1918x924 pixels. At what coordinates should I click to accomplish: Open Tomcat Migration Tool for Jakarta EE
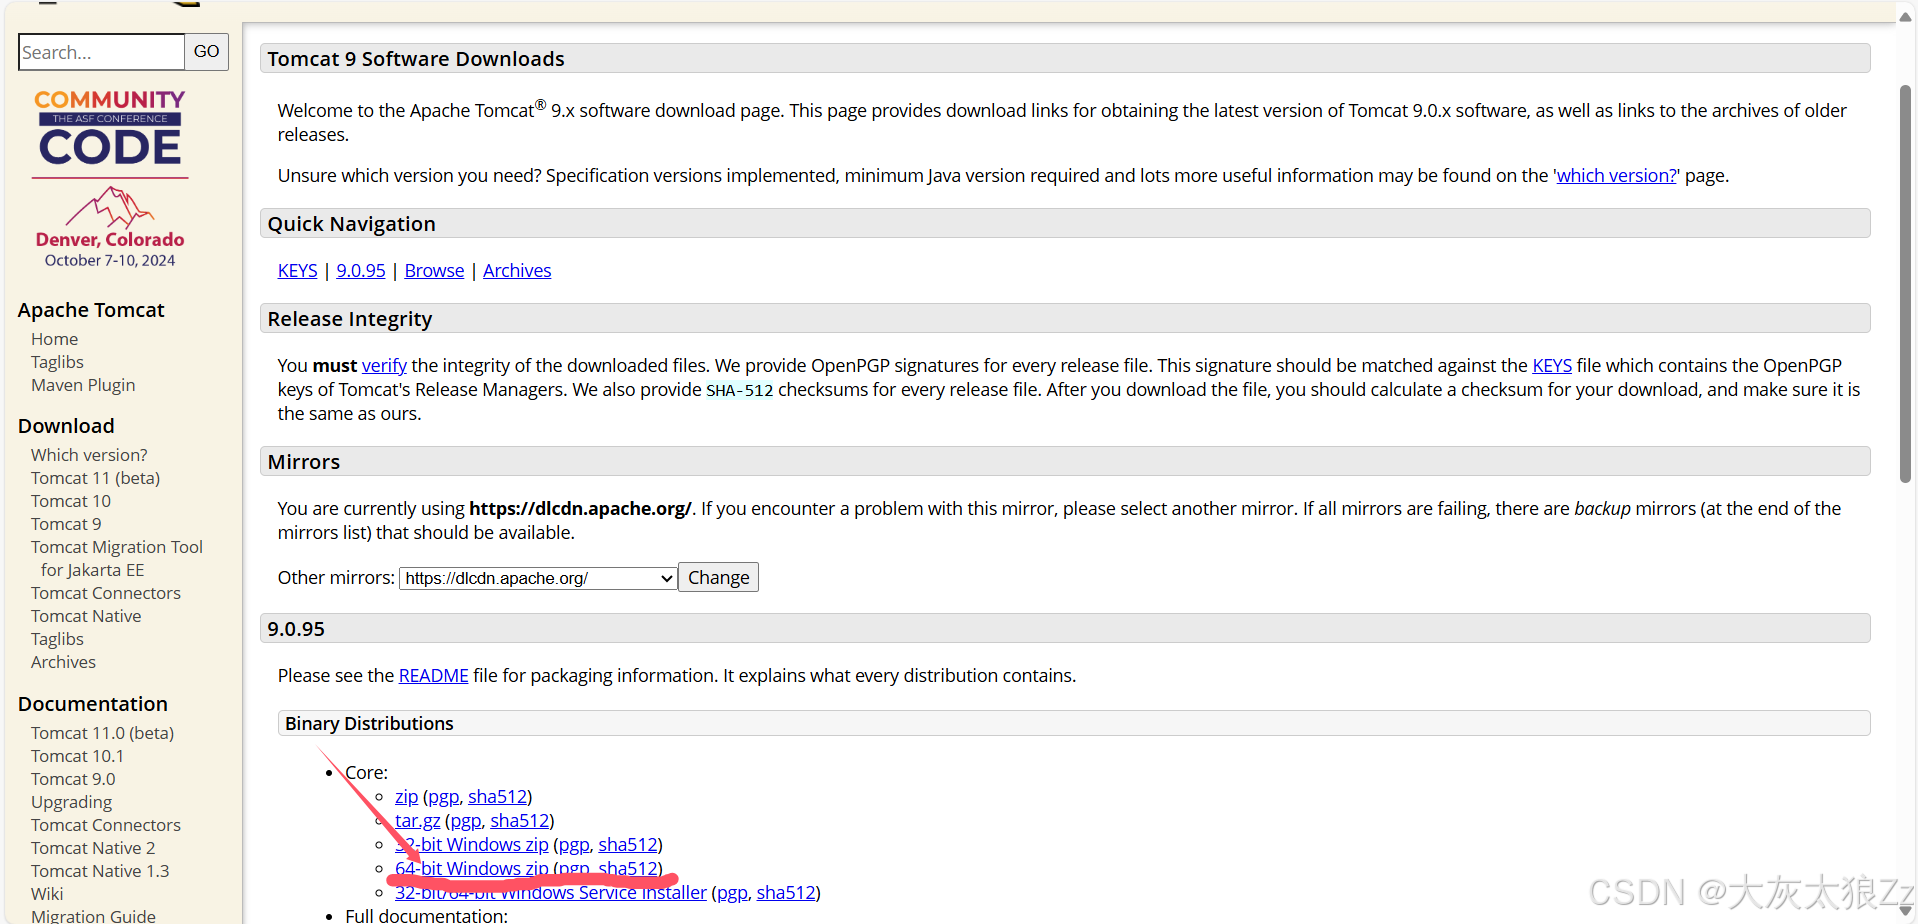click(x=117, y=558)
